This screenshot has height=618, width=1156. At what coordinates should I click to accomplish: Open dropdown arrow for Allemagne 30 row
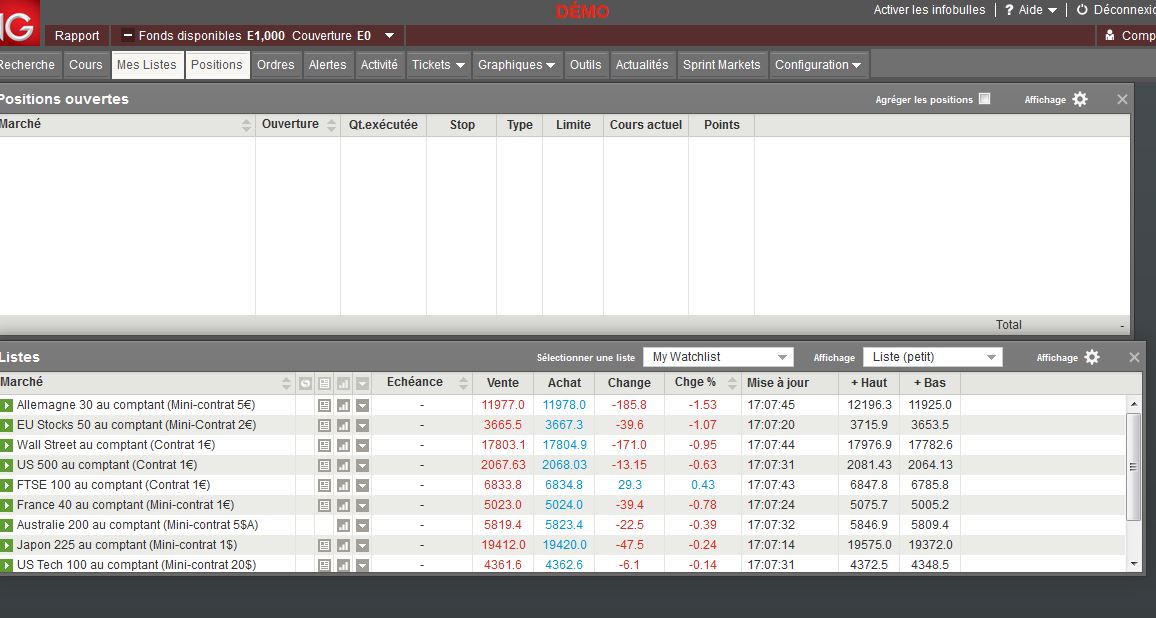(362, 406)
